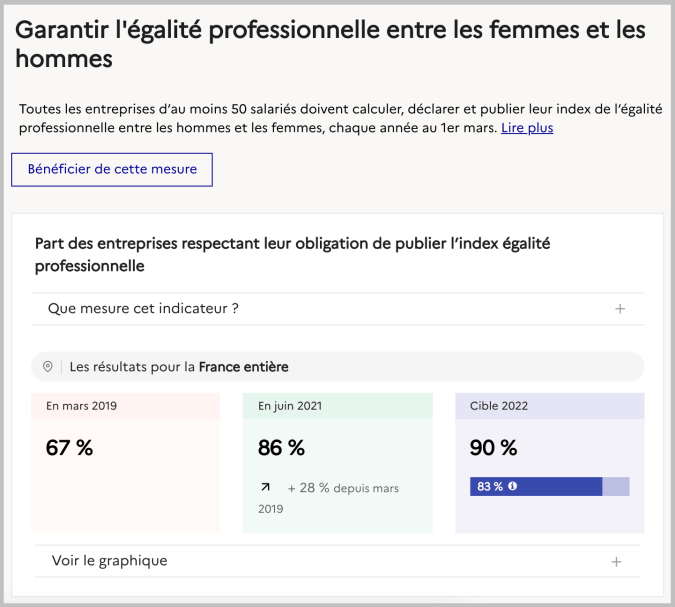Click info icon in the progress bar
This screenshot has width=675, height=607.
pyautogui.click(x=513, y=487)
